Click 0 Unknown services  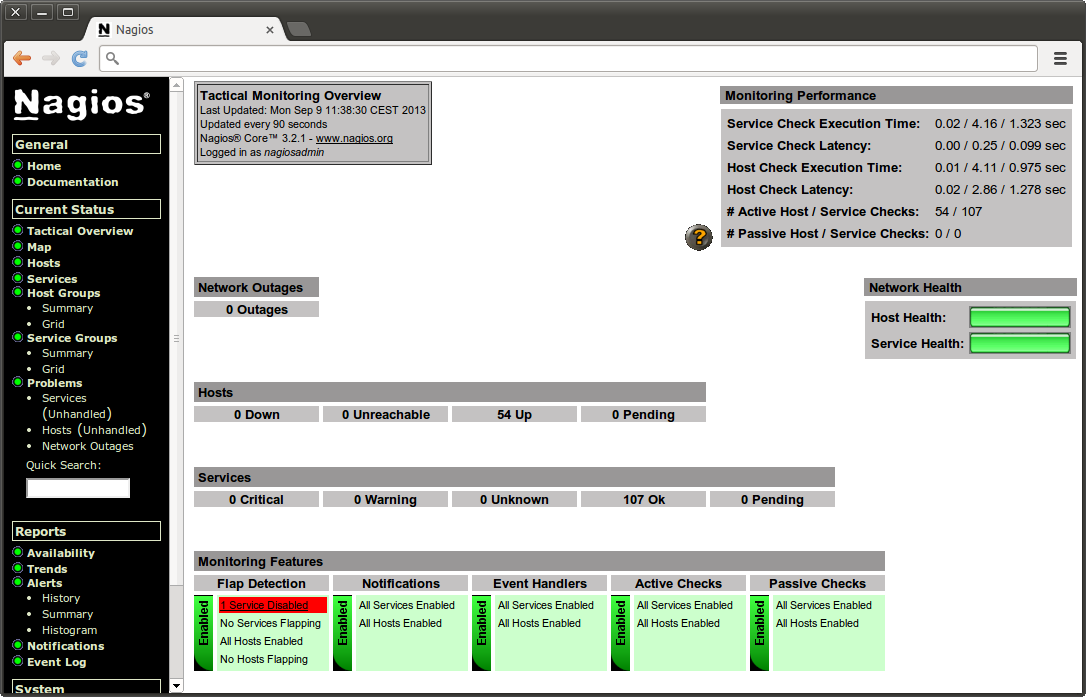point(515,500)
